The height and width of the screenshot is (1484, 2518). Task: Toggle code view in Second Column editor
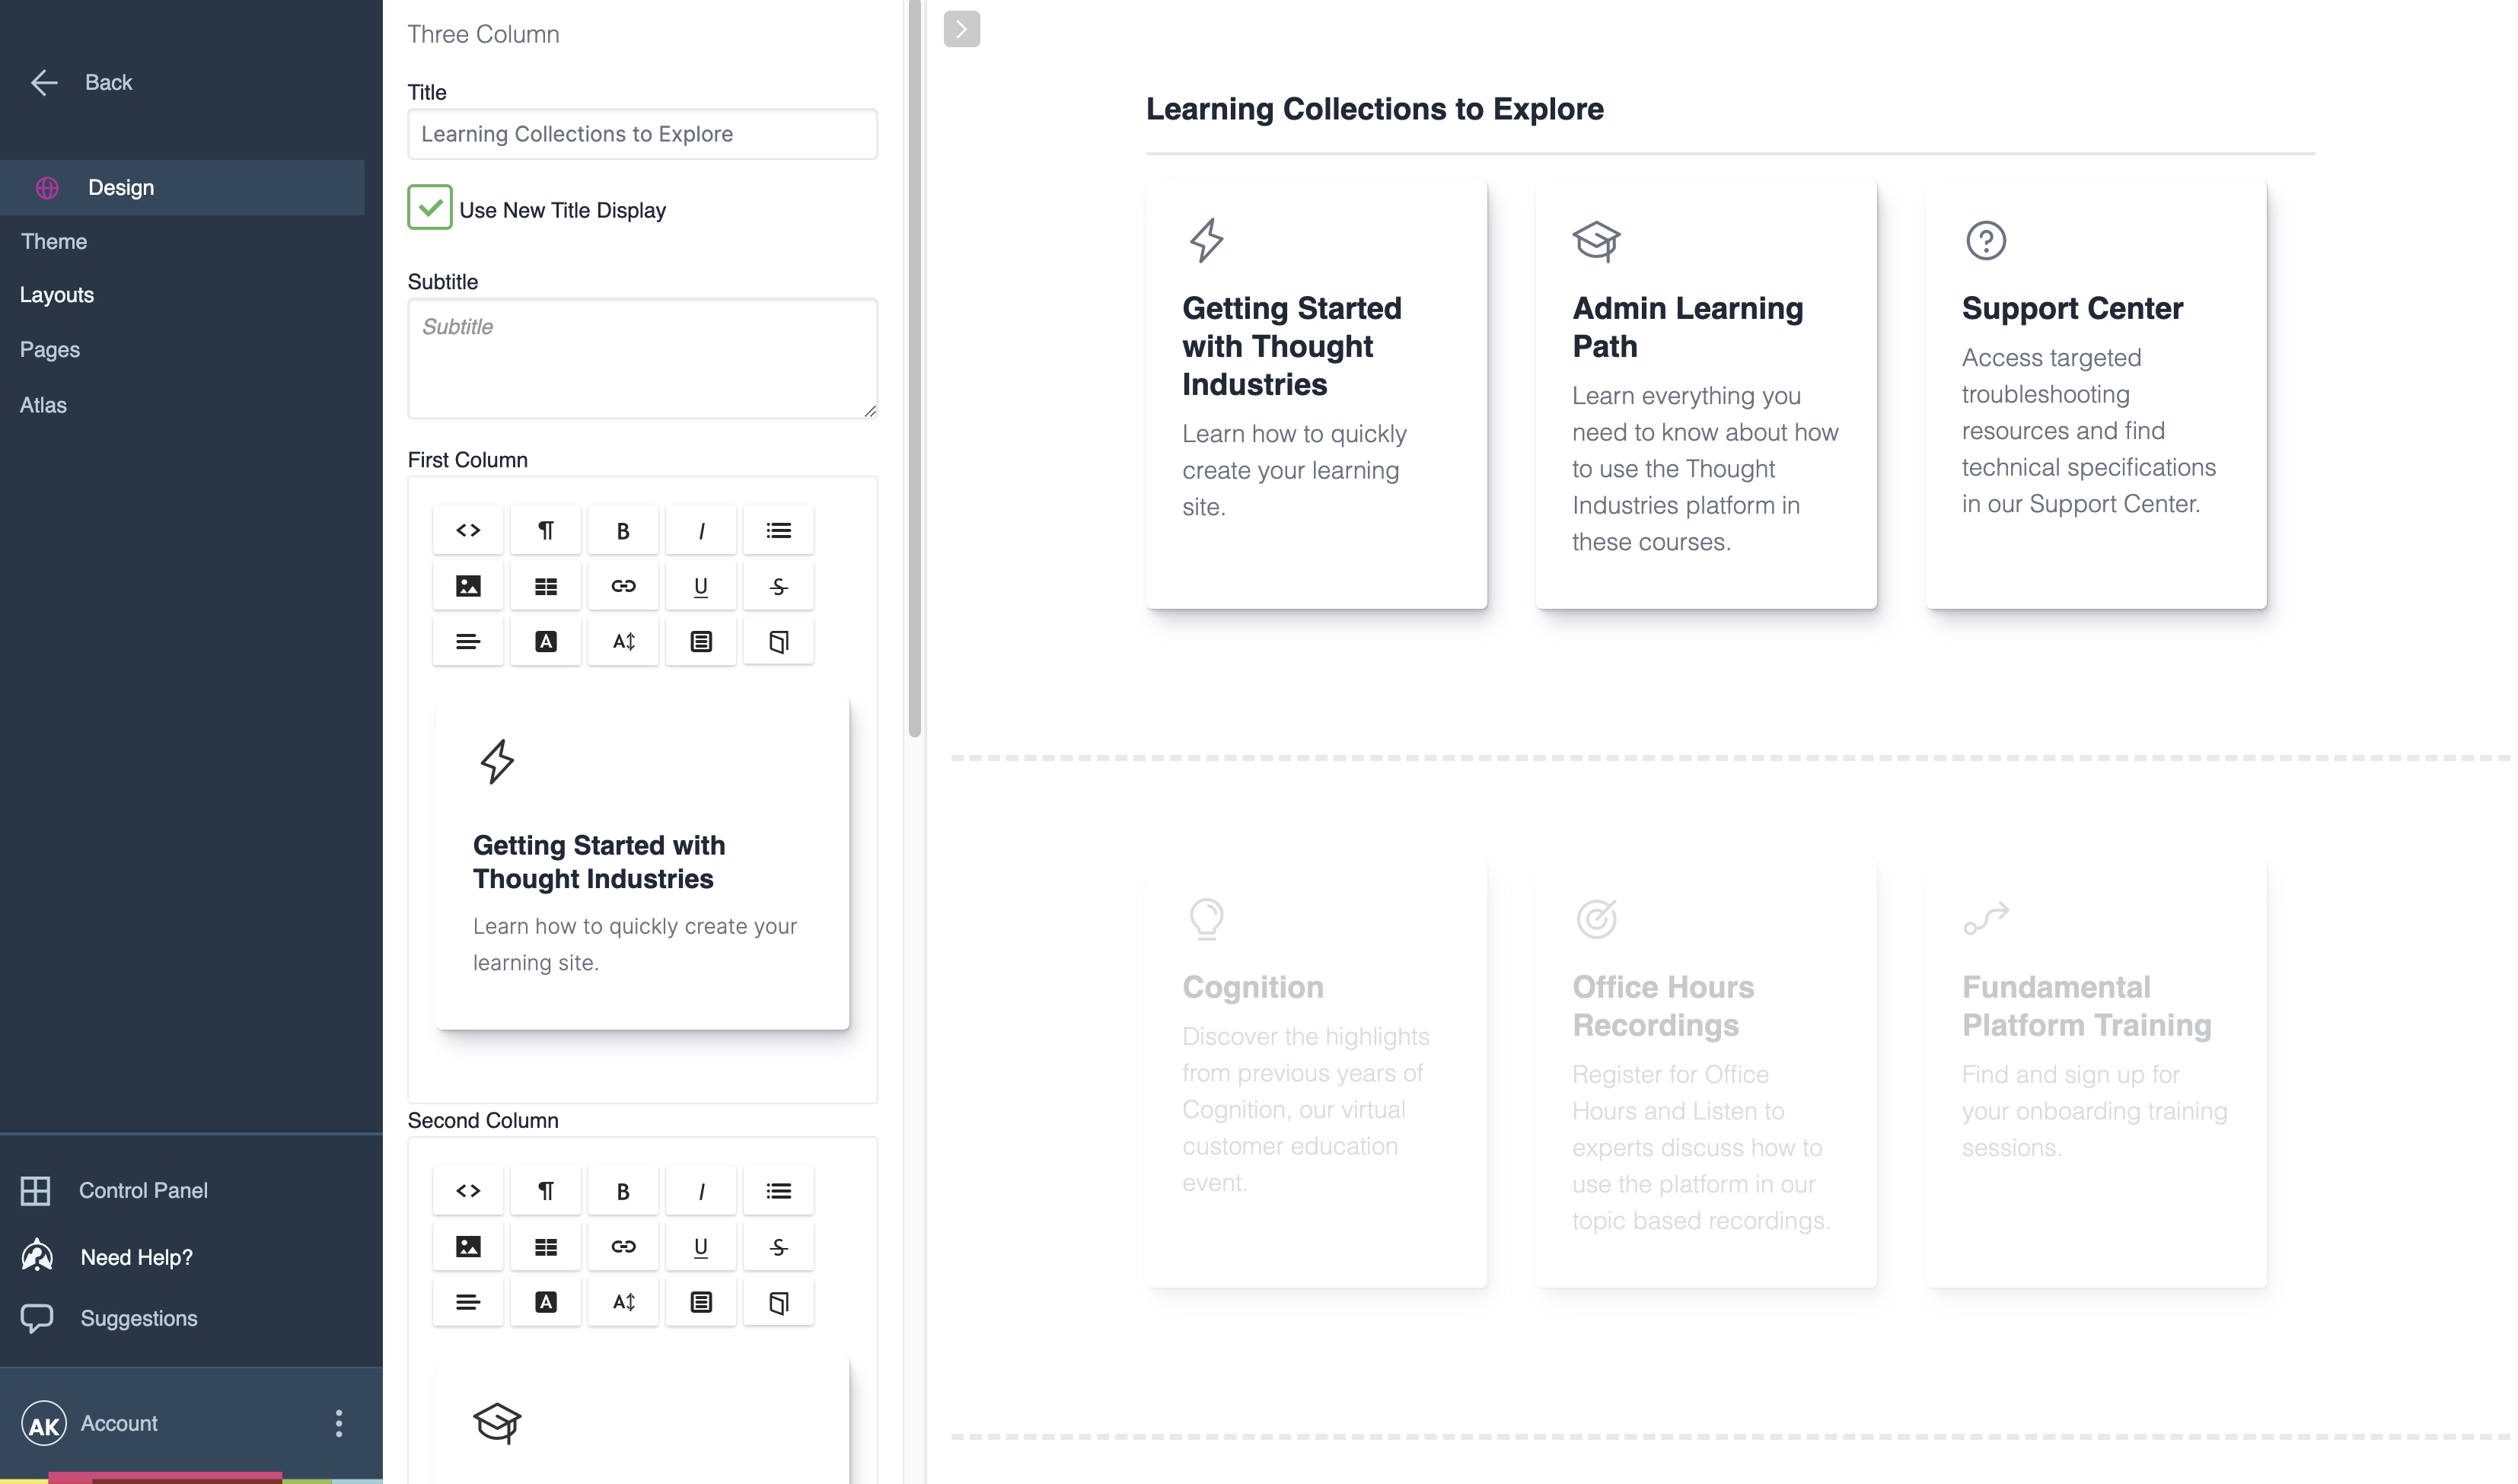[468, 1191]
